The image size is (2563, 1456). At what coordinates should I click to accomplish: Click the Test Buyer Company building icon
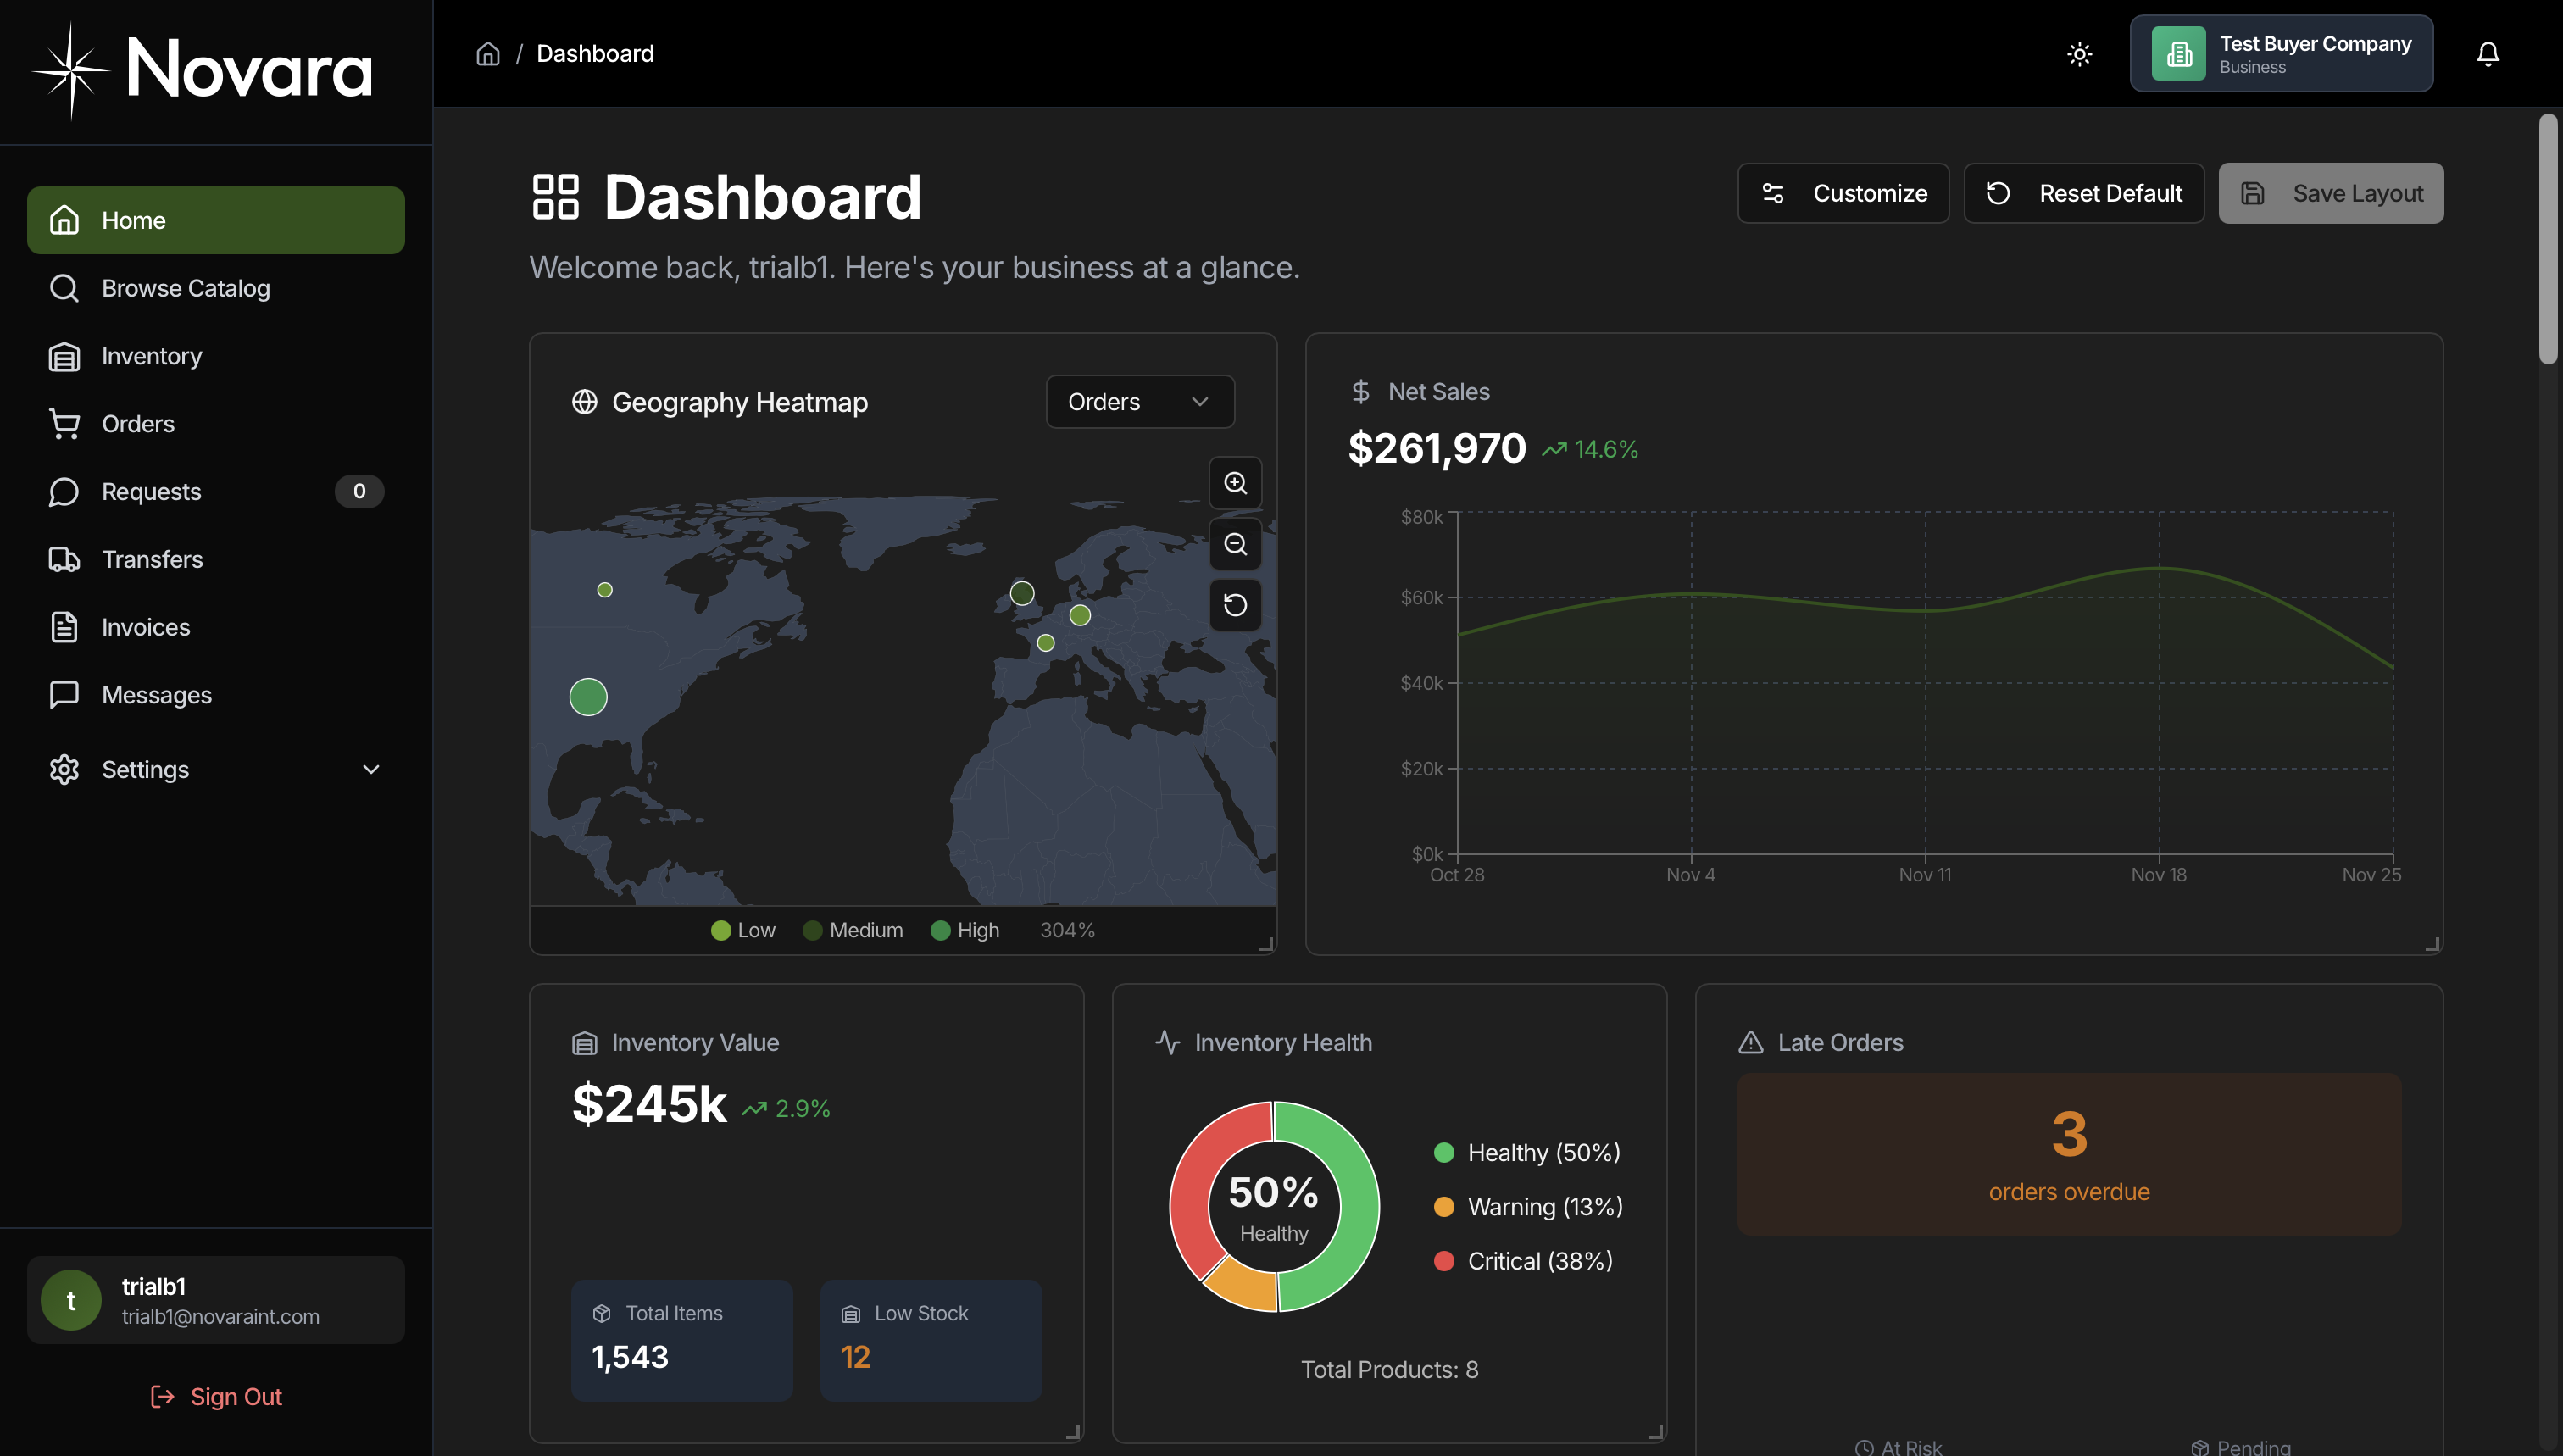tap(2179, 53)
